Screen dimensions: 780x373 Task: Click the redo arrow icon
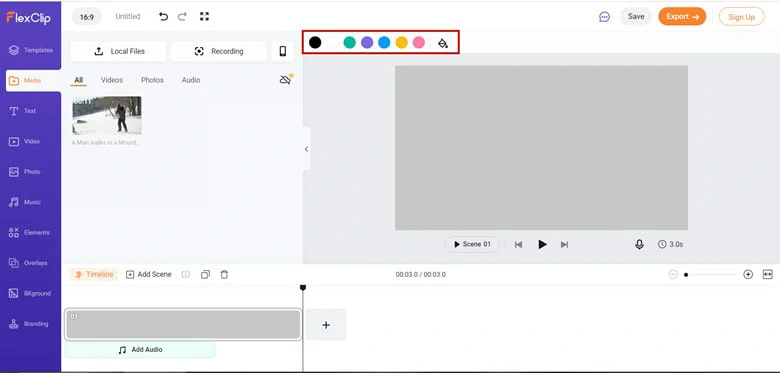click(182, 16)
